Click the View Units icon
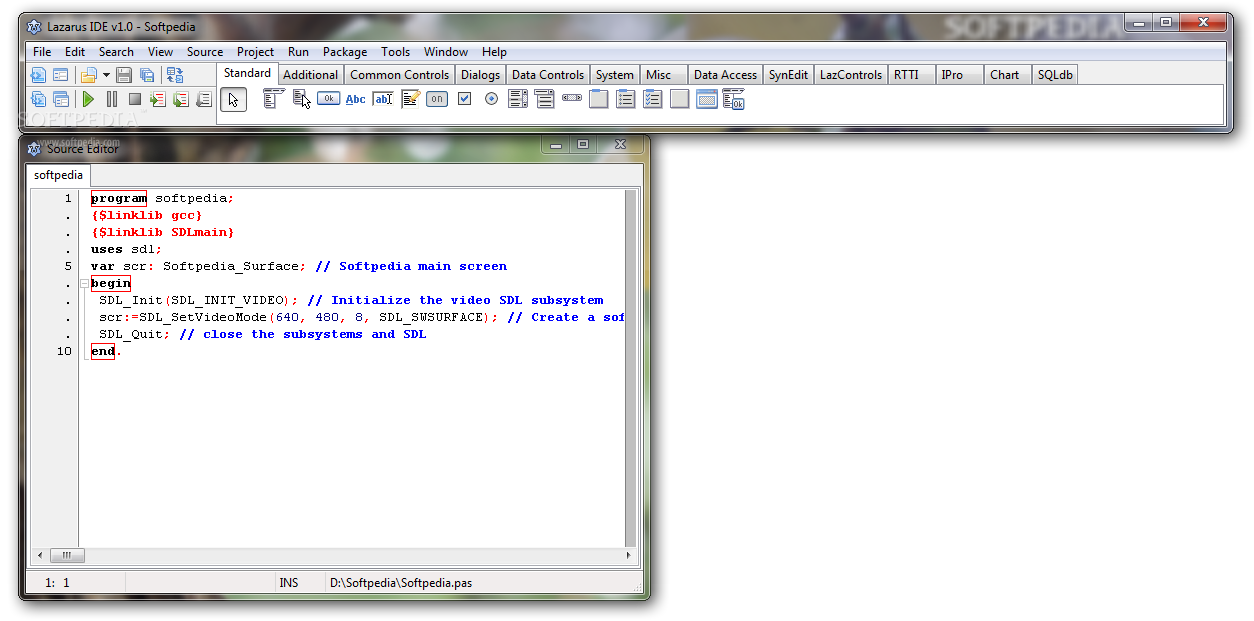This screenshot has width=1254, height=621. click(38, 99)
